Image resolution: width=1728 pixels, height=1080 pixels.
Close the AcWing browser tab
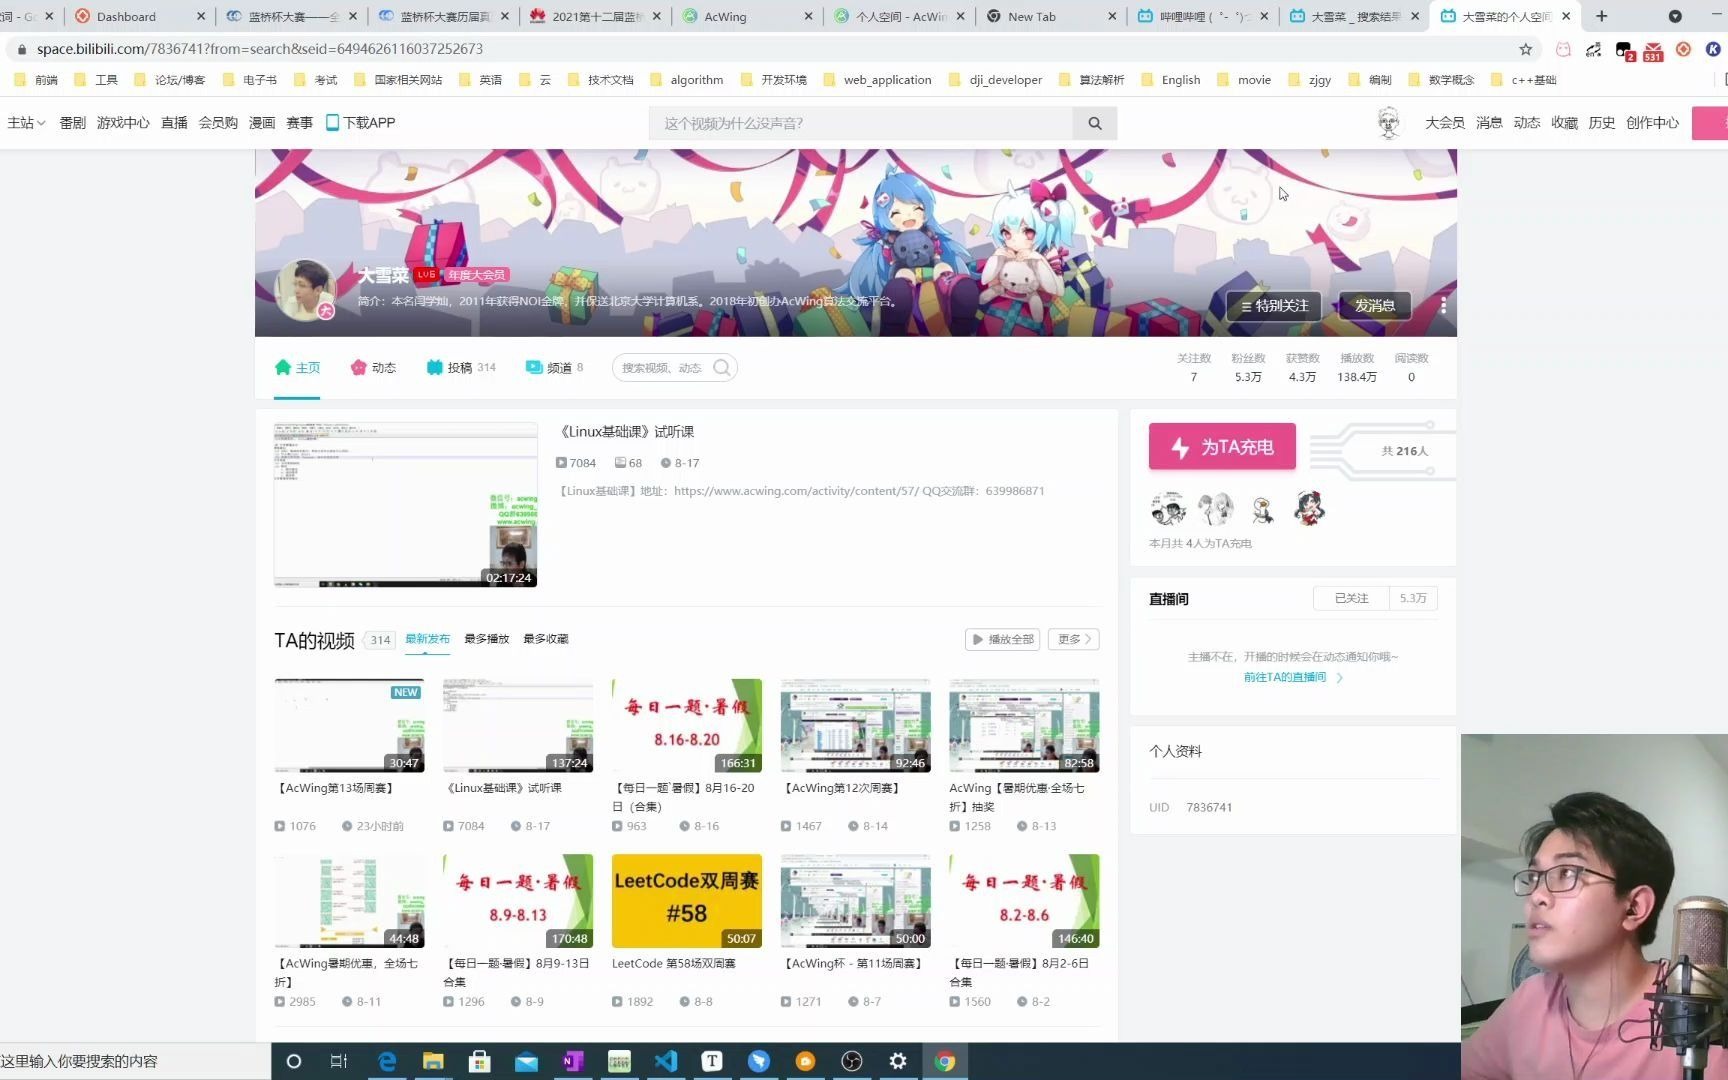tap(809, 16)
